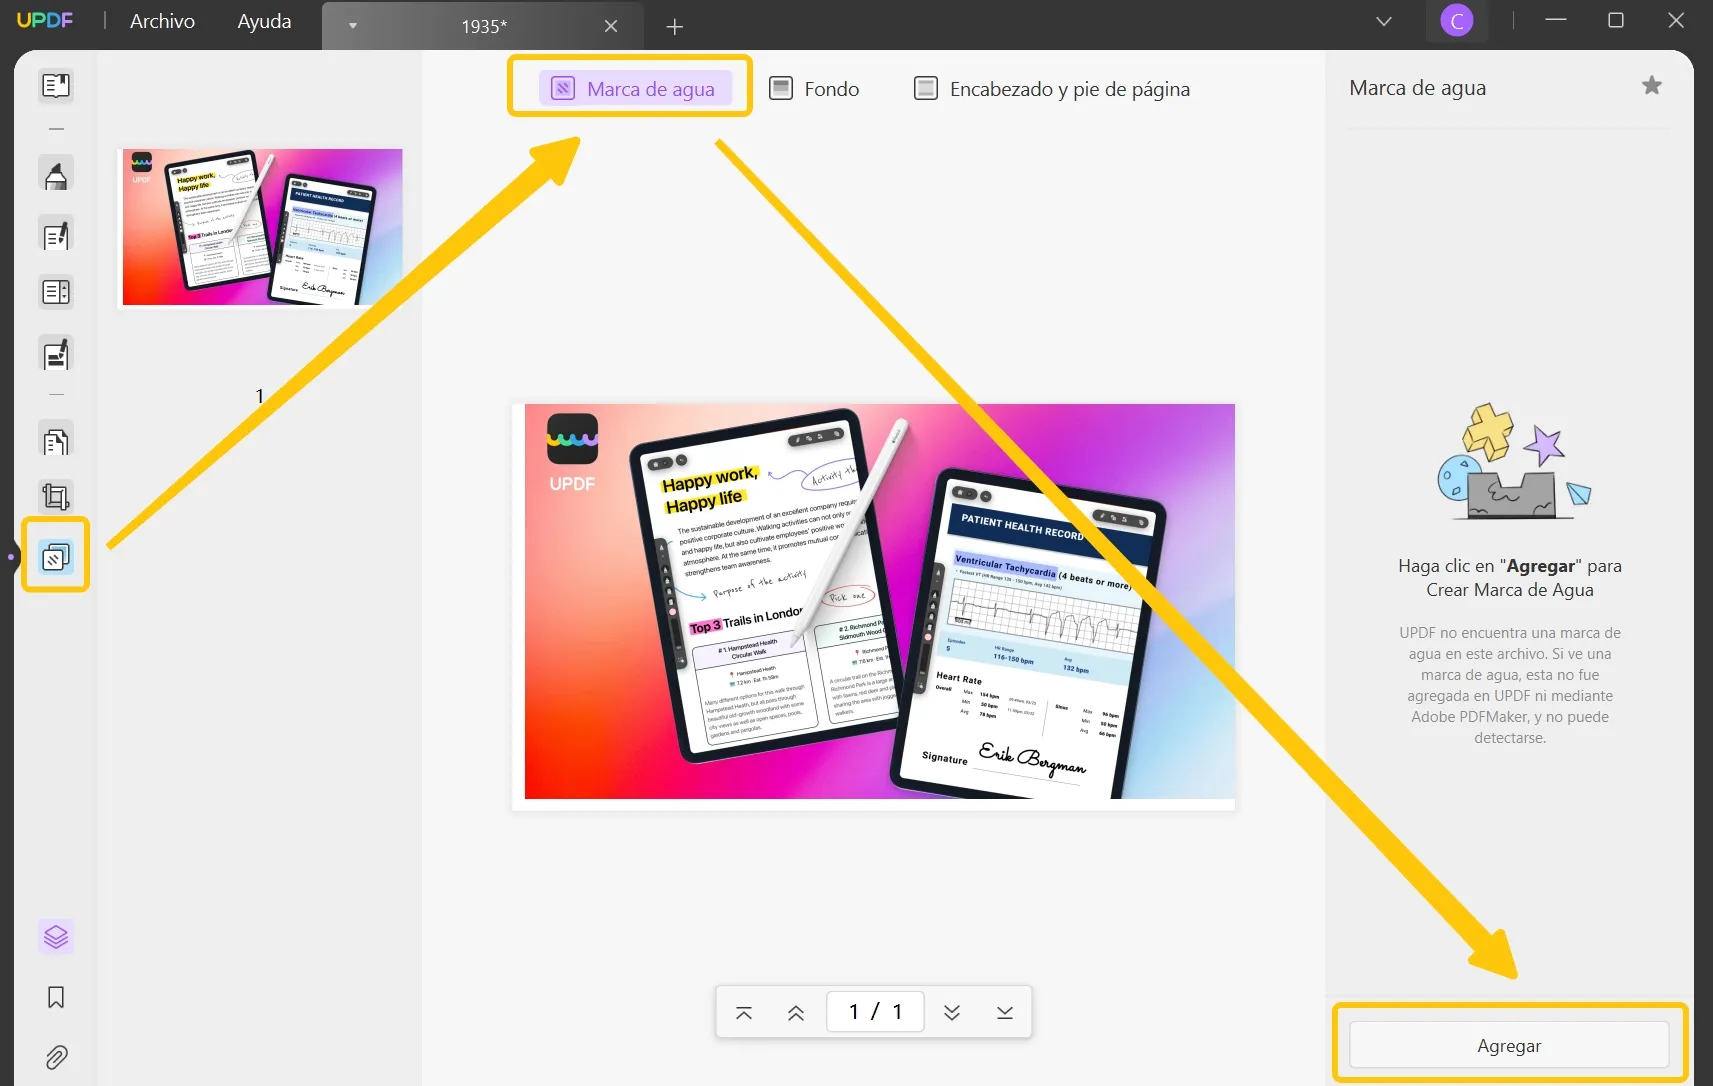Open the Layers panel icon
Screen dimensions: 1713x1086
click(x=56, y=937)
